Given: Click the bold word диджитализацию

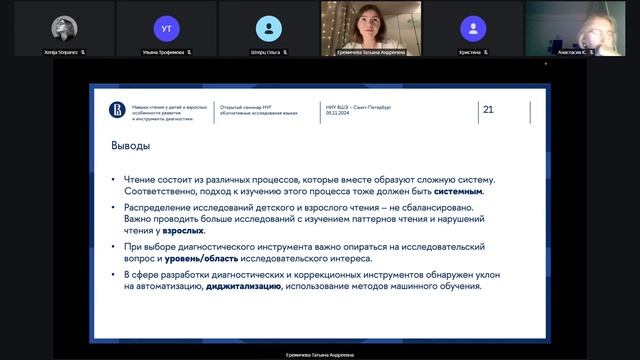Looking at the screenshot, I should [243, 286].
